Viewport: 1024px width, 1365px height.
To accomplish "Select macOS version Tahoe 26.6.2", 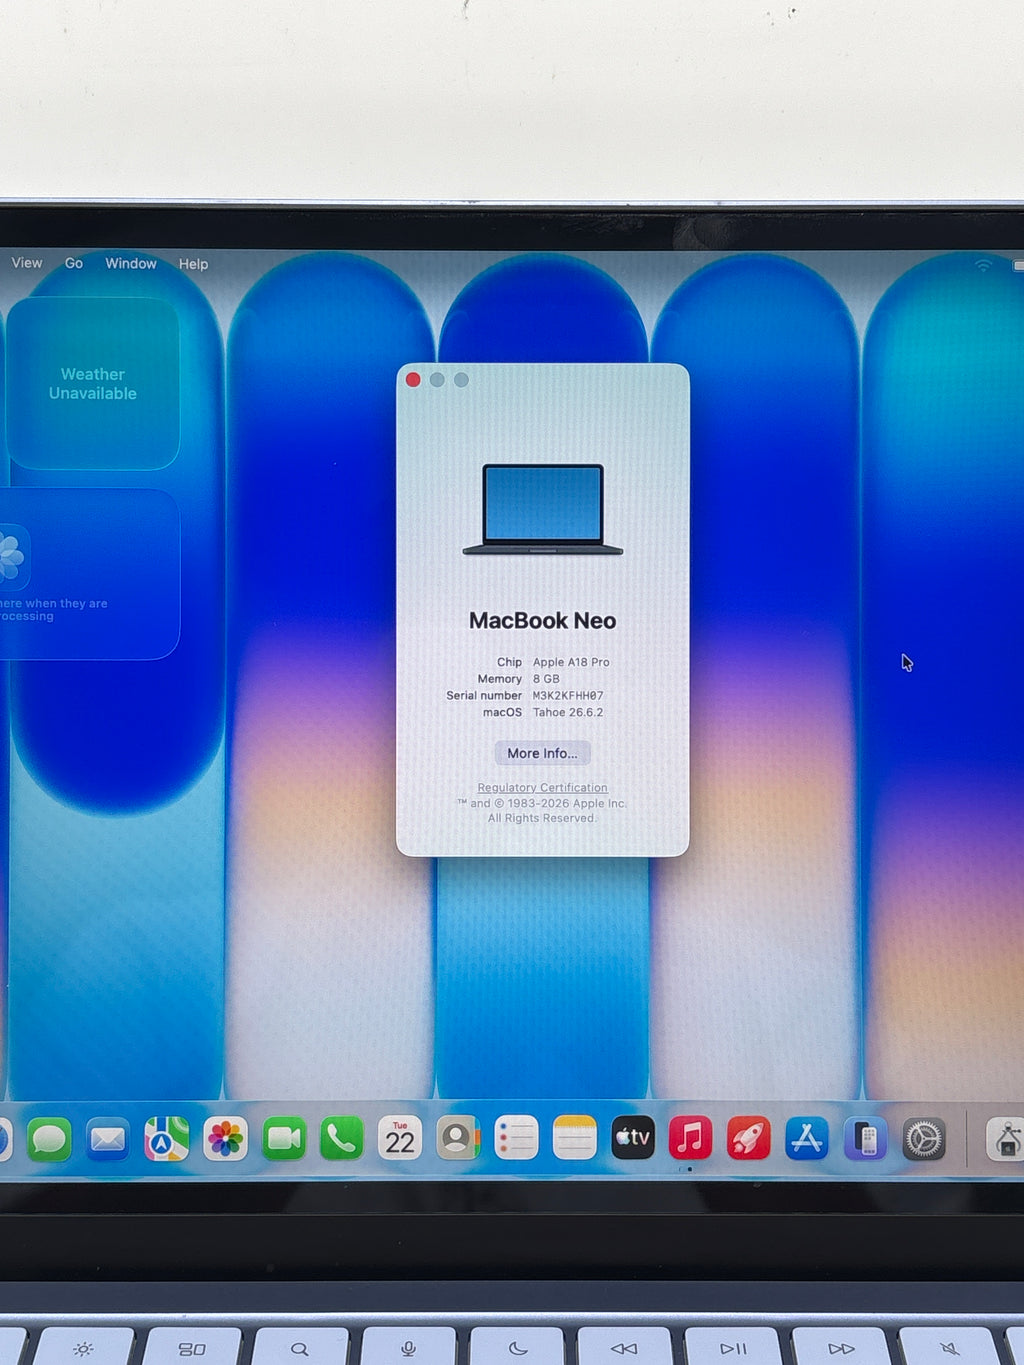I will coord(568,713).
